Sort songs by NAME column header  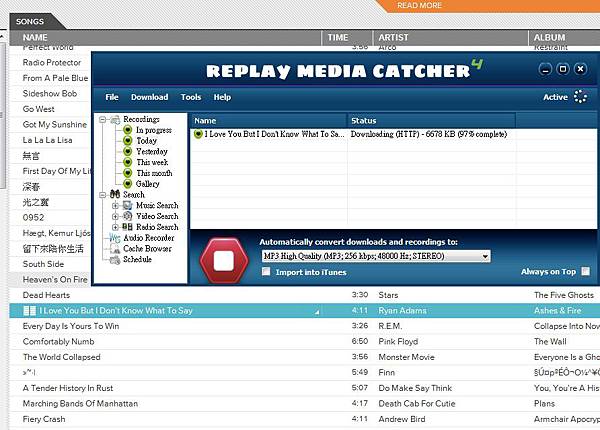click(165, 37)
